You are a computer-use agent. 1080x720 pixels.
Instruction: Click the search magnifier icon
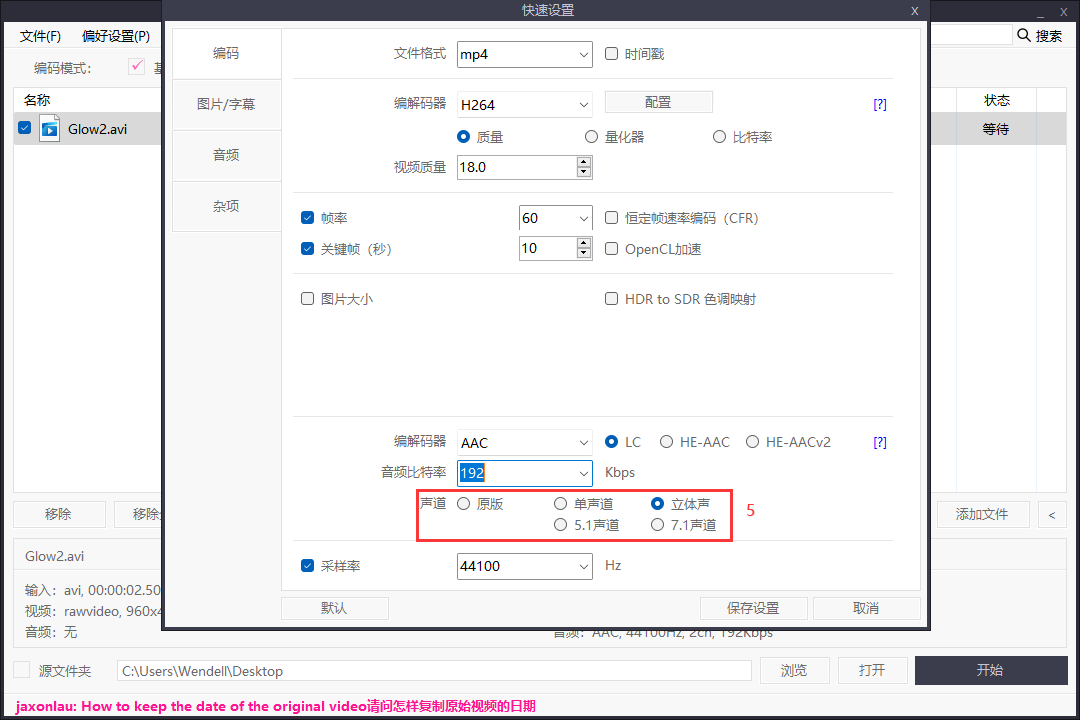tap(1024, 35)
